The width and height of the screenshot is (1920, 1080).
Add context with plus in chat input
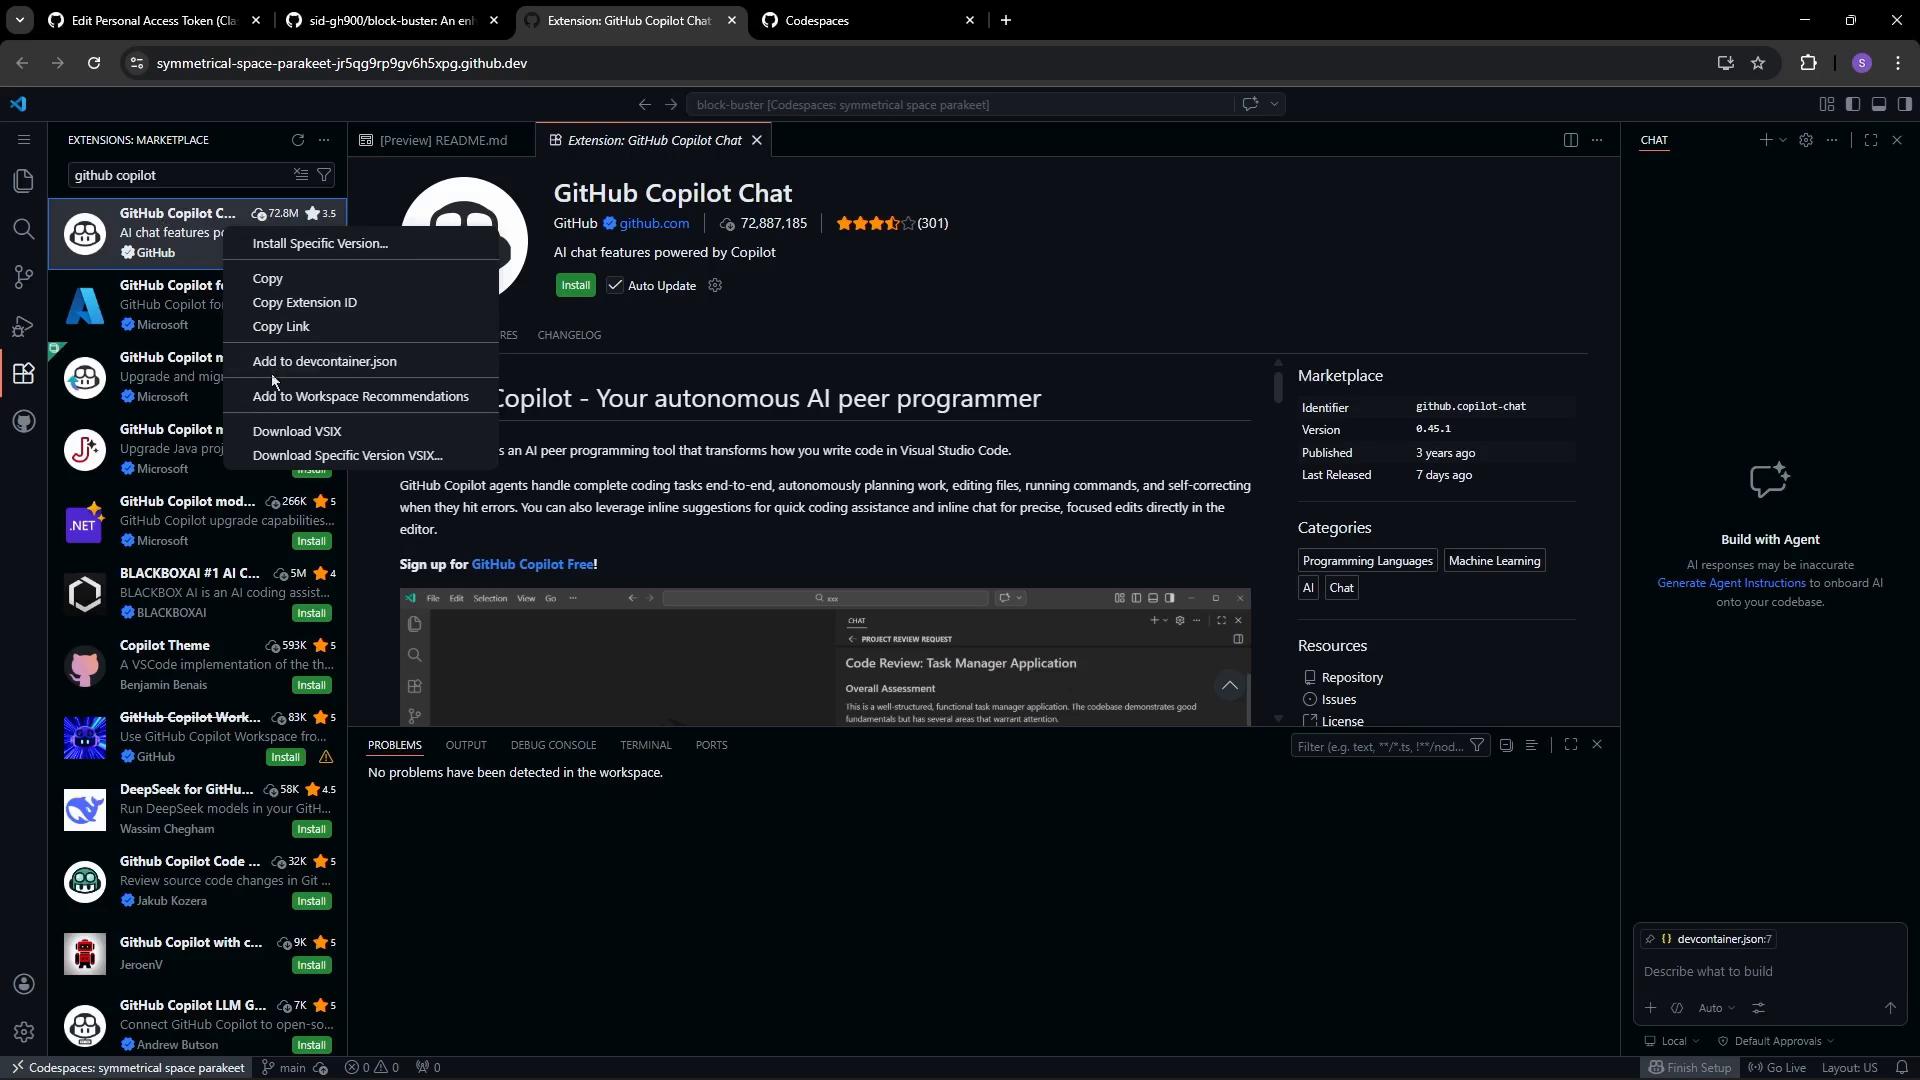click(1650, 1008)
